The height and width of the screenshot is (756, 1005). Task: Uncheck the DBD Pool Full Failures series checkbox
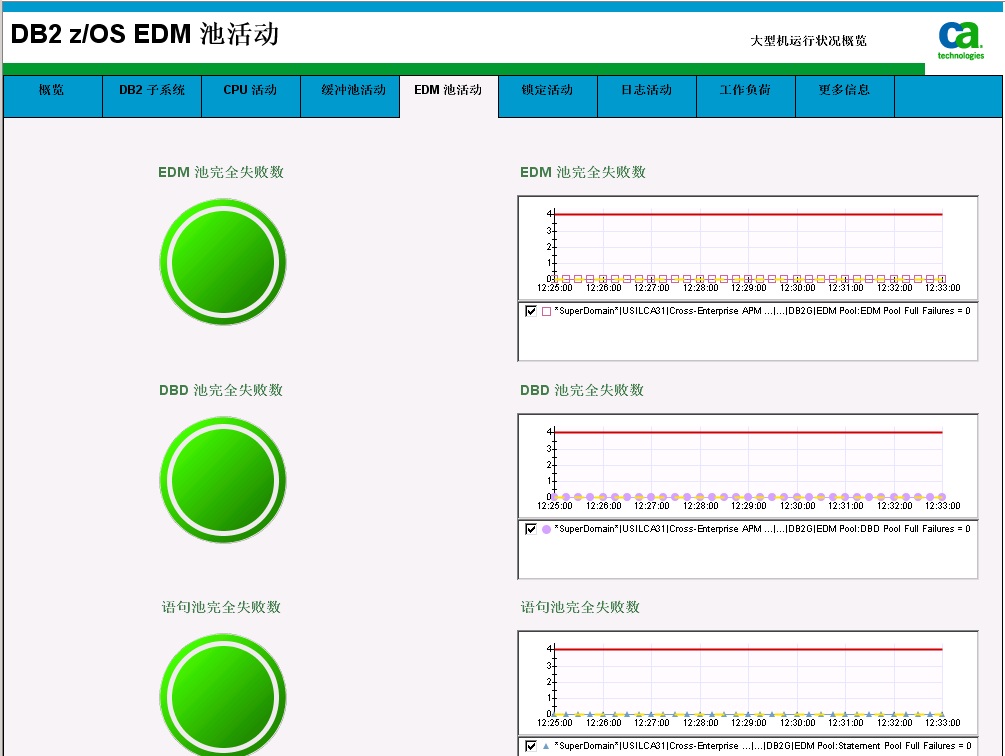(531, 529)
